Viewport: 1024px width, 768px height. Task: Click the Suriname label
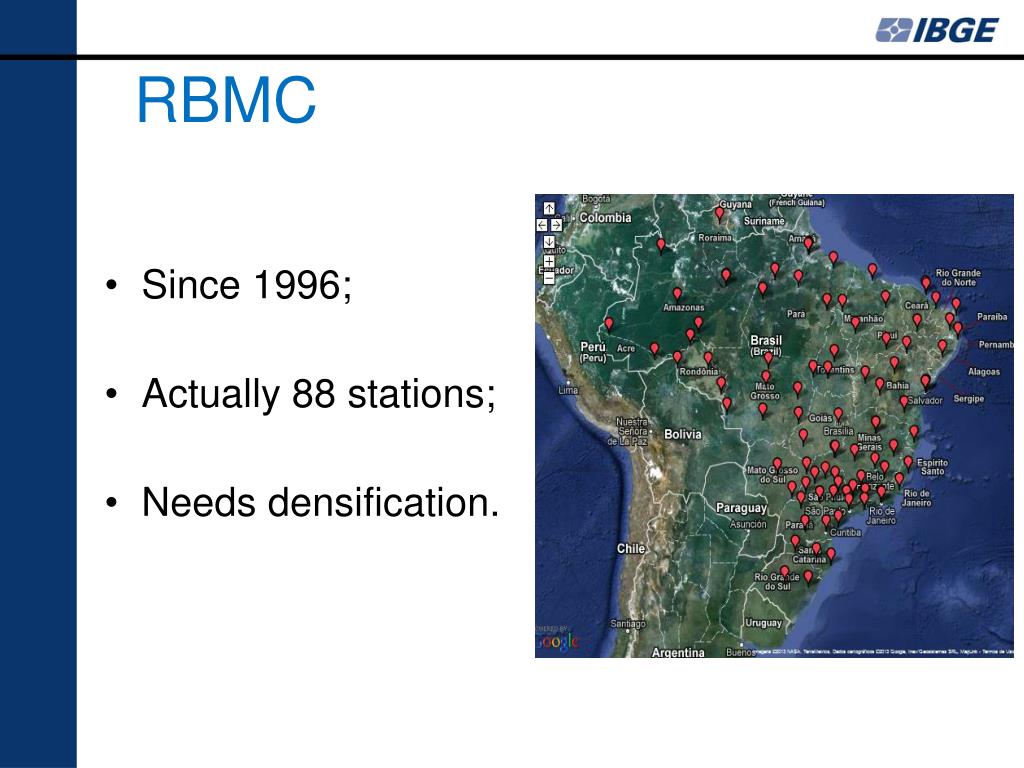point(764,221)
